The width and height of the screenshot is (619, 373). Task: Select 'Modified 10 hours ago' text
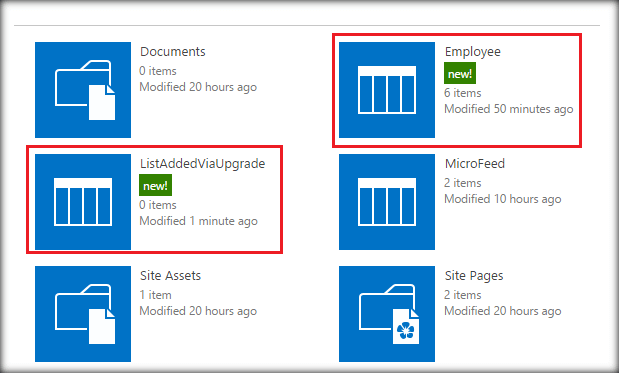pos(503,199)
